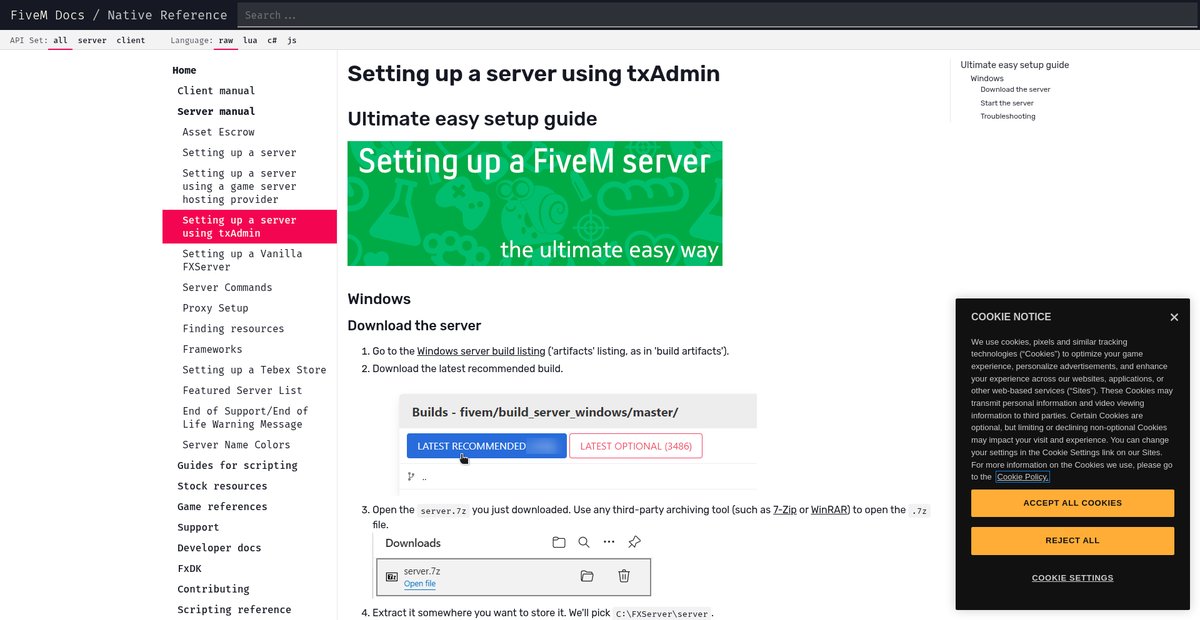Open 'Setting up a server' page
The image size is (1200, 620).
[x=239, y=153]
